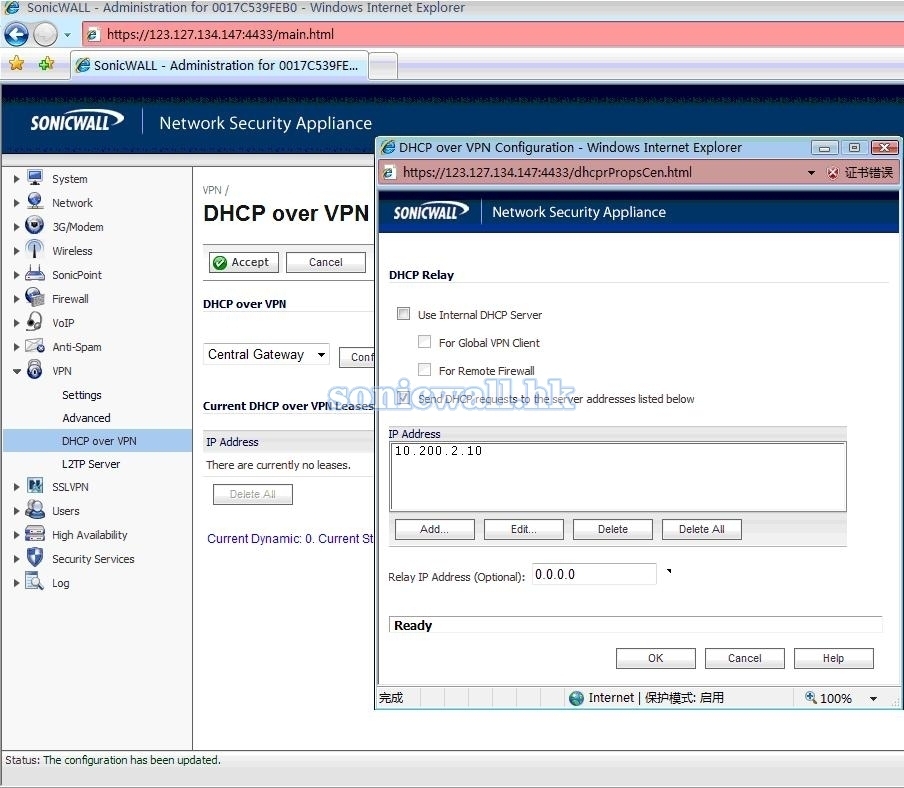Click the Network globe icon in sidebar

35,202
